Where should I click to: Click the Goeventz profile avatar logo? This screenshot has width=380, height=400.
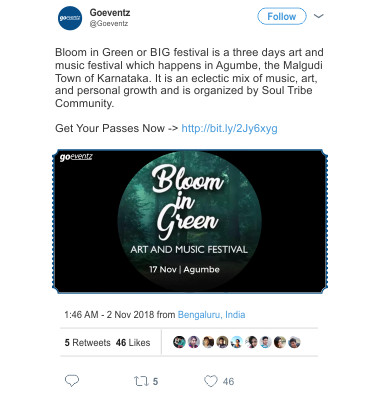pyautogui.click(x=70, y=18)
